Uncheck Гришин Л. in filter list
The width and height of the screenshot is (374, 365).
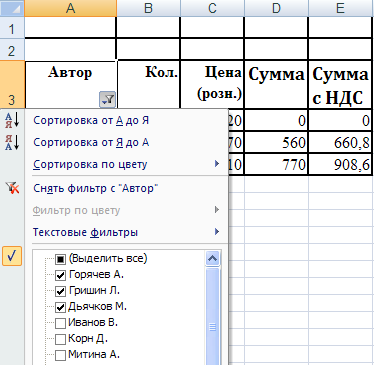tap(60, 291)
